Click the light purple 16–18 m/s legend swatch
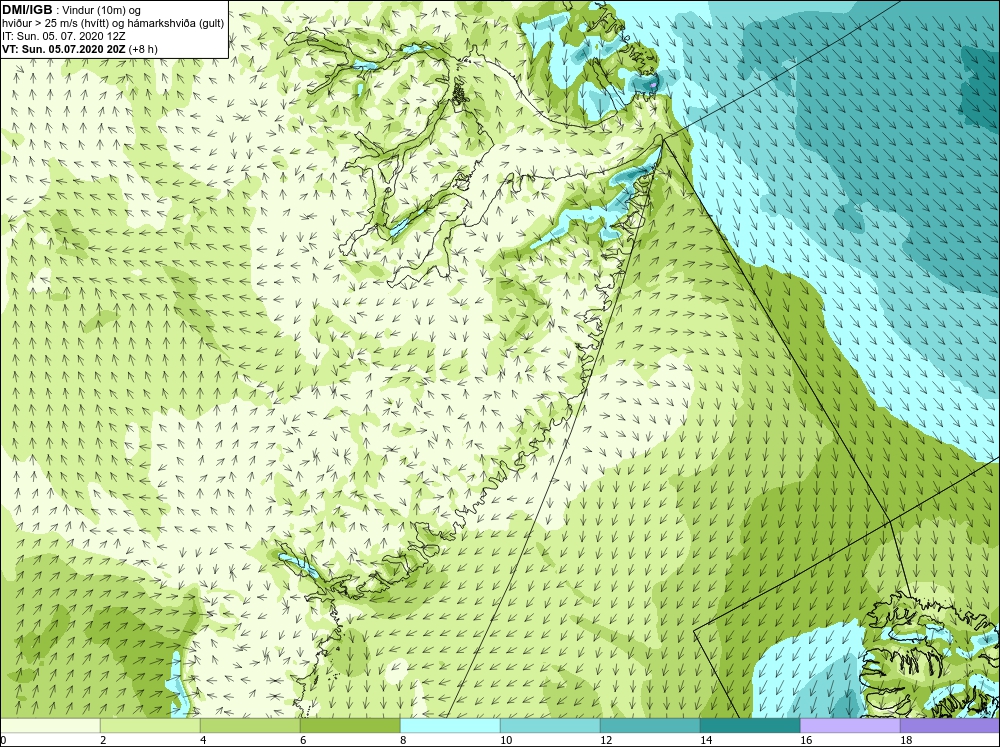The image size is (1000, 747). point(849,725)
